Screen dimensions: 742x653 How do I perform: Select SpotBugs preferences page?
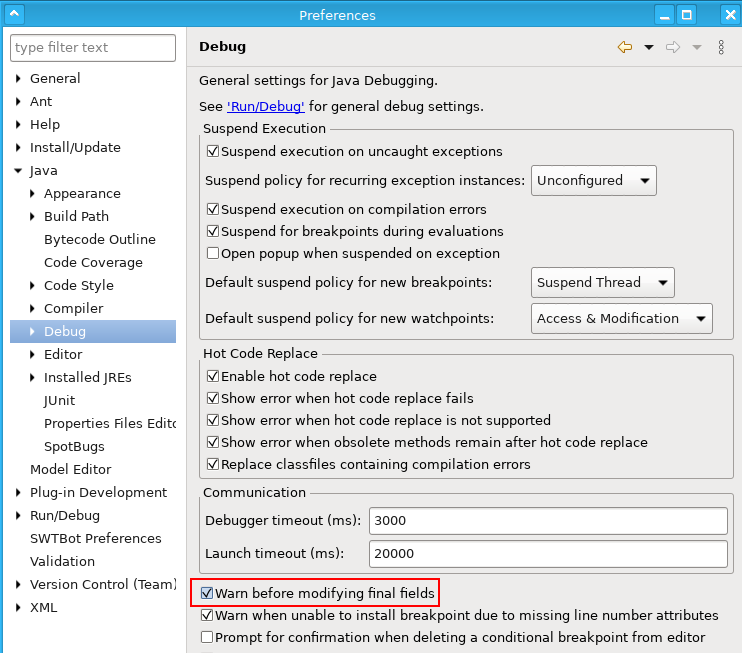[x=74, y=446]
